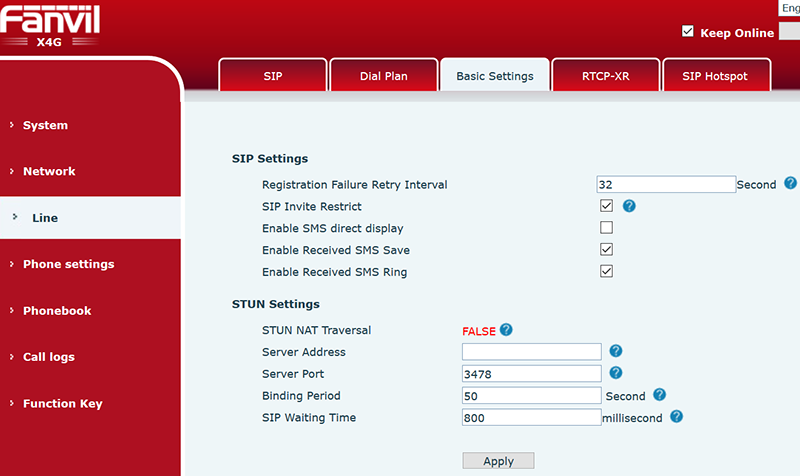Click the Keep Online label

(x=737, y=33)
